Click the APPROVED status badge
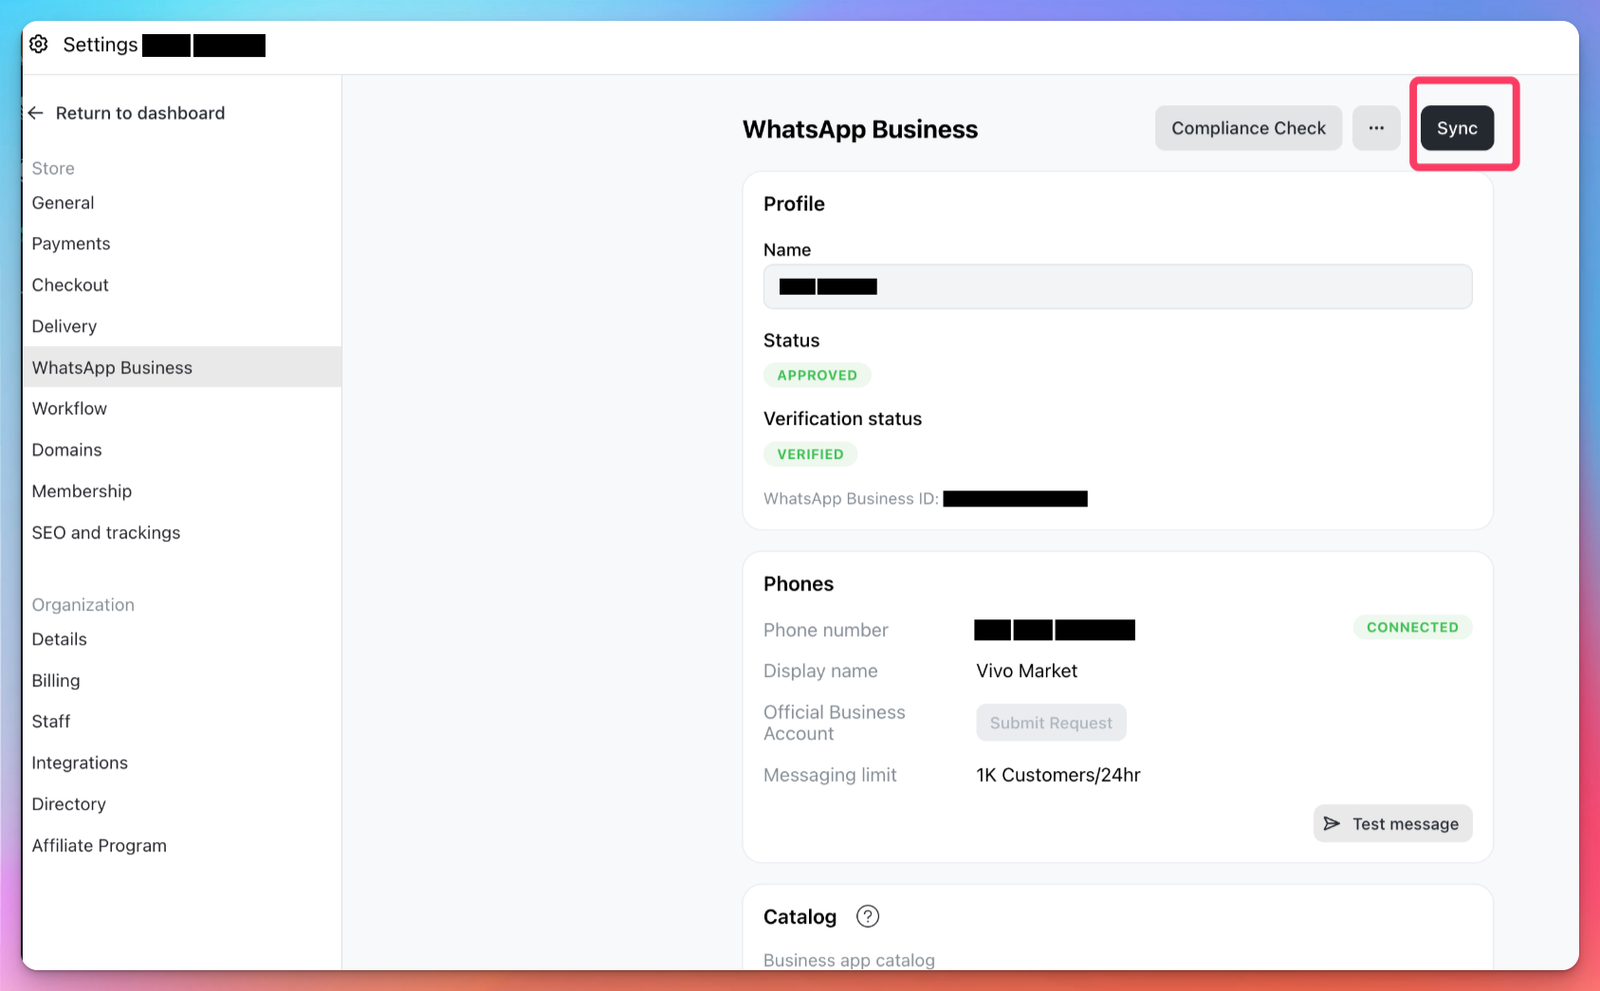Viewport: 1600px width, 991px height. (x=817, y=375)
